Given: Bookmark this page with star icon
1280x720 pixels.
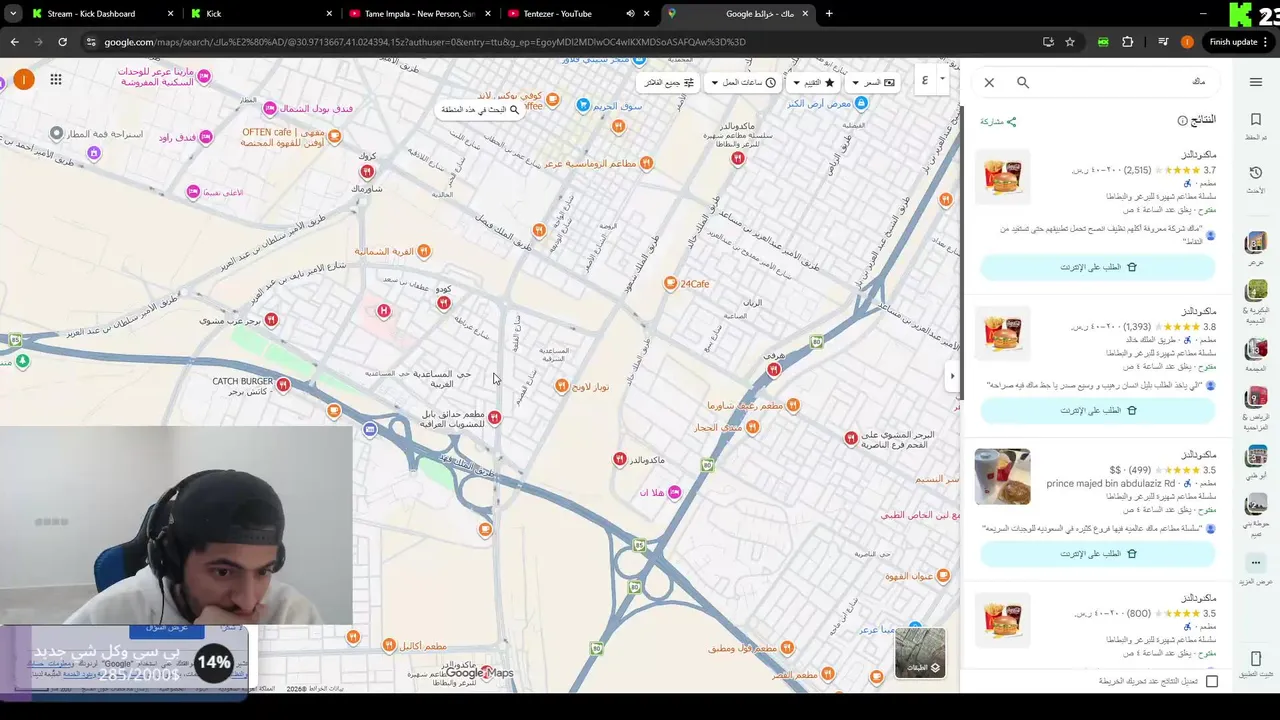Looking at the screenshot, I should 1070,42.
